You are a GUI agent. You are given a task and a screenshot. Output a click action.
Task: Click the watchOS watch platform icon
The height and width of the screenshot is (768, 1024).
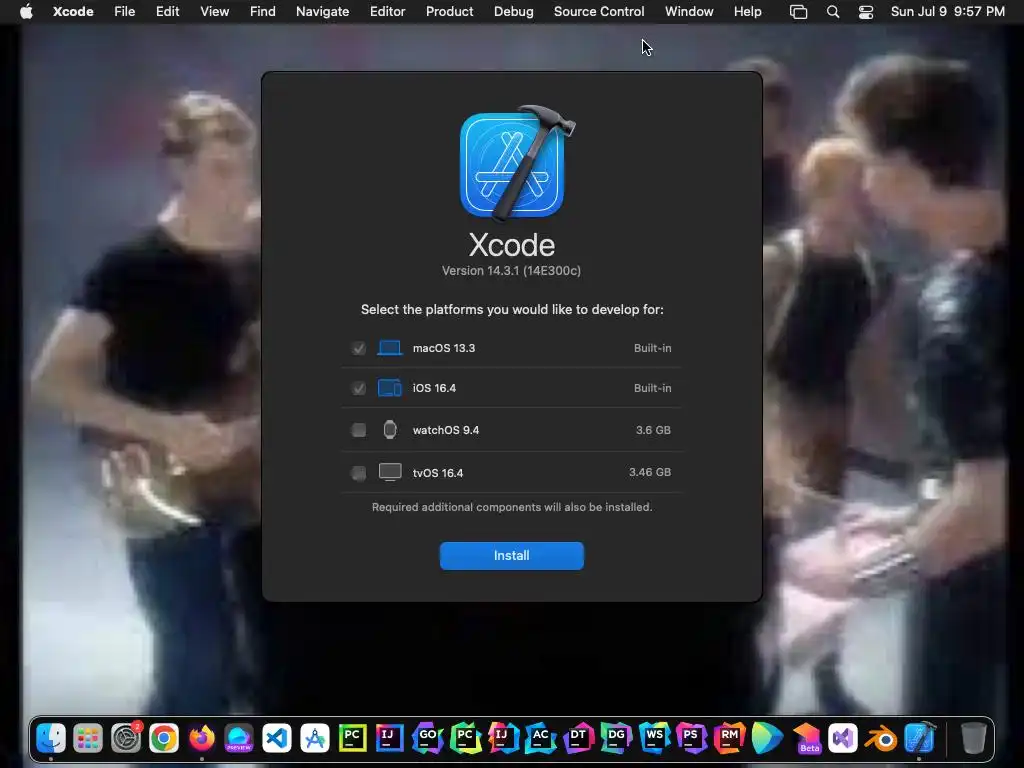coord(390,430)
